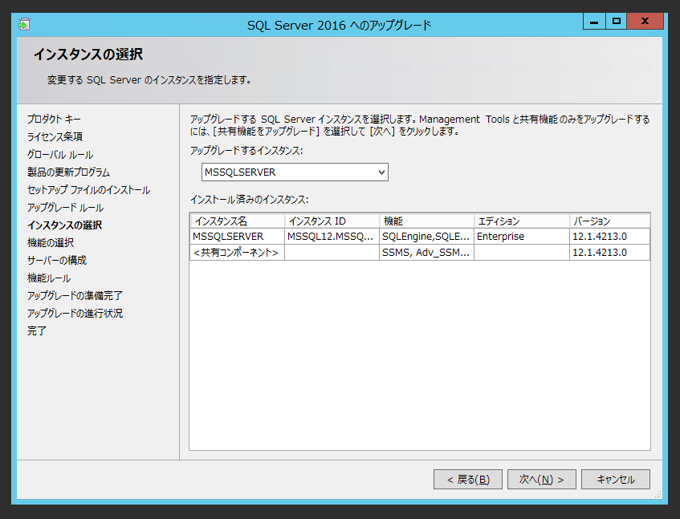Select ライセンス条項 step in sidebar
This screenshot has width=680, height=519.
click(55, 137)
